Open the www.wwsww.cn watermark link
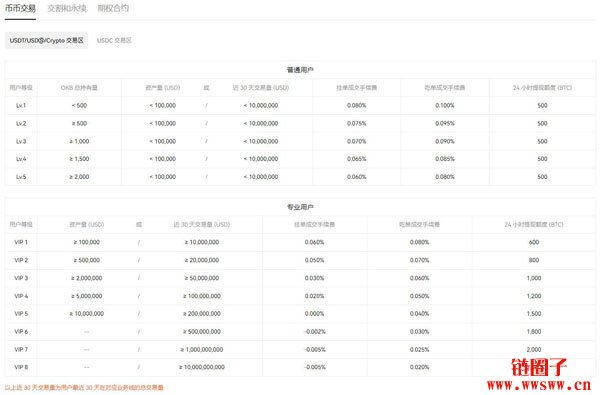Viewport: 600px width, 395px height. (539, 385)
